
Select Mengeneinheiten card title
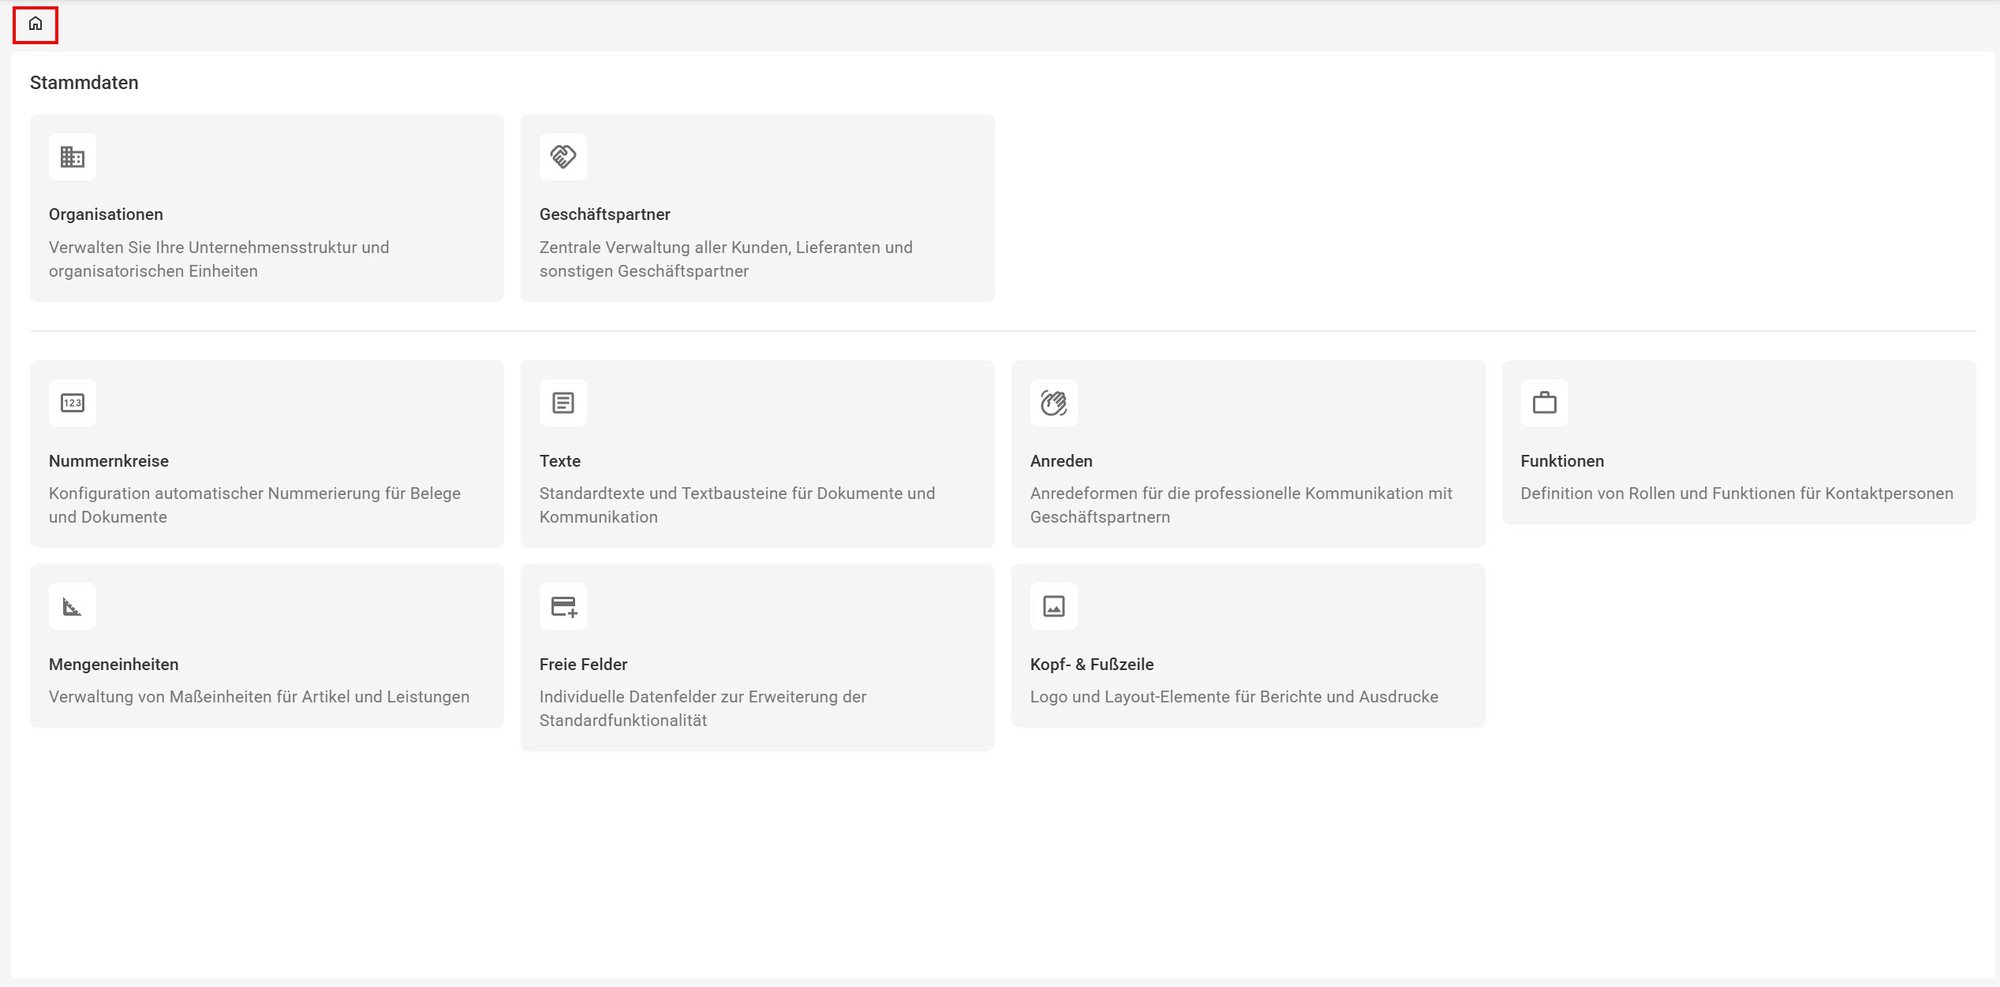[114, 664]
